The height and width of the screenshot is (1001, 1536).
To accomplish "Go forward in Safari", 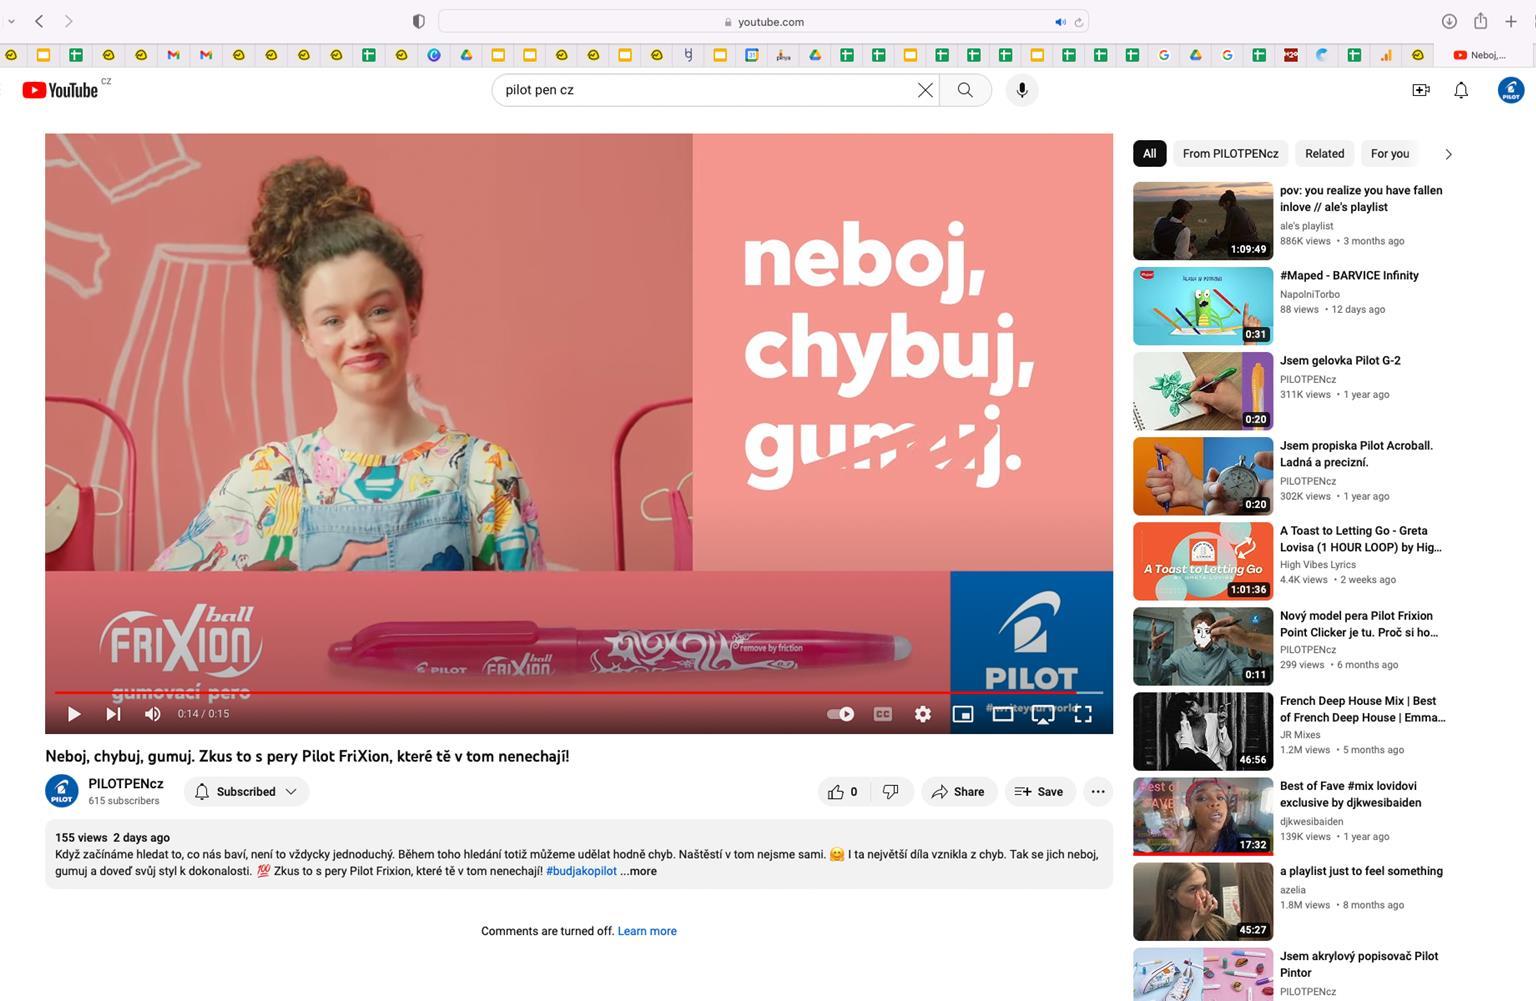I will 68,21.
